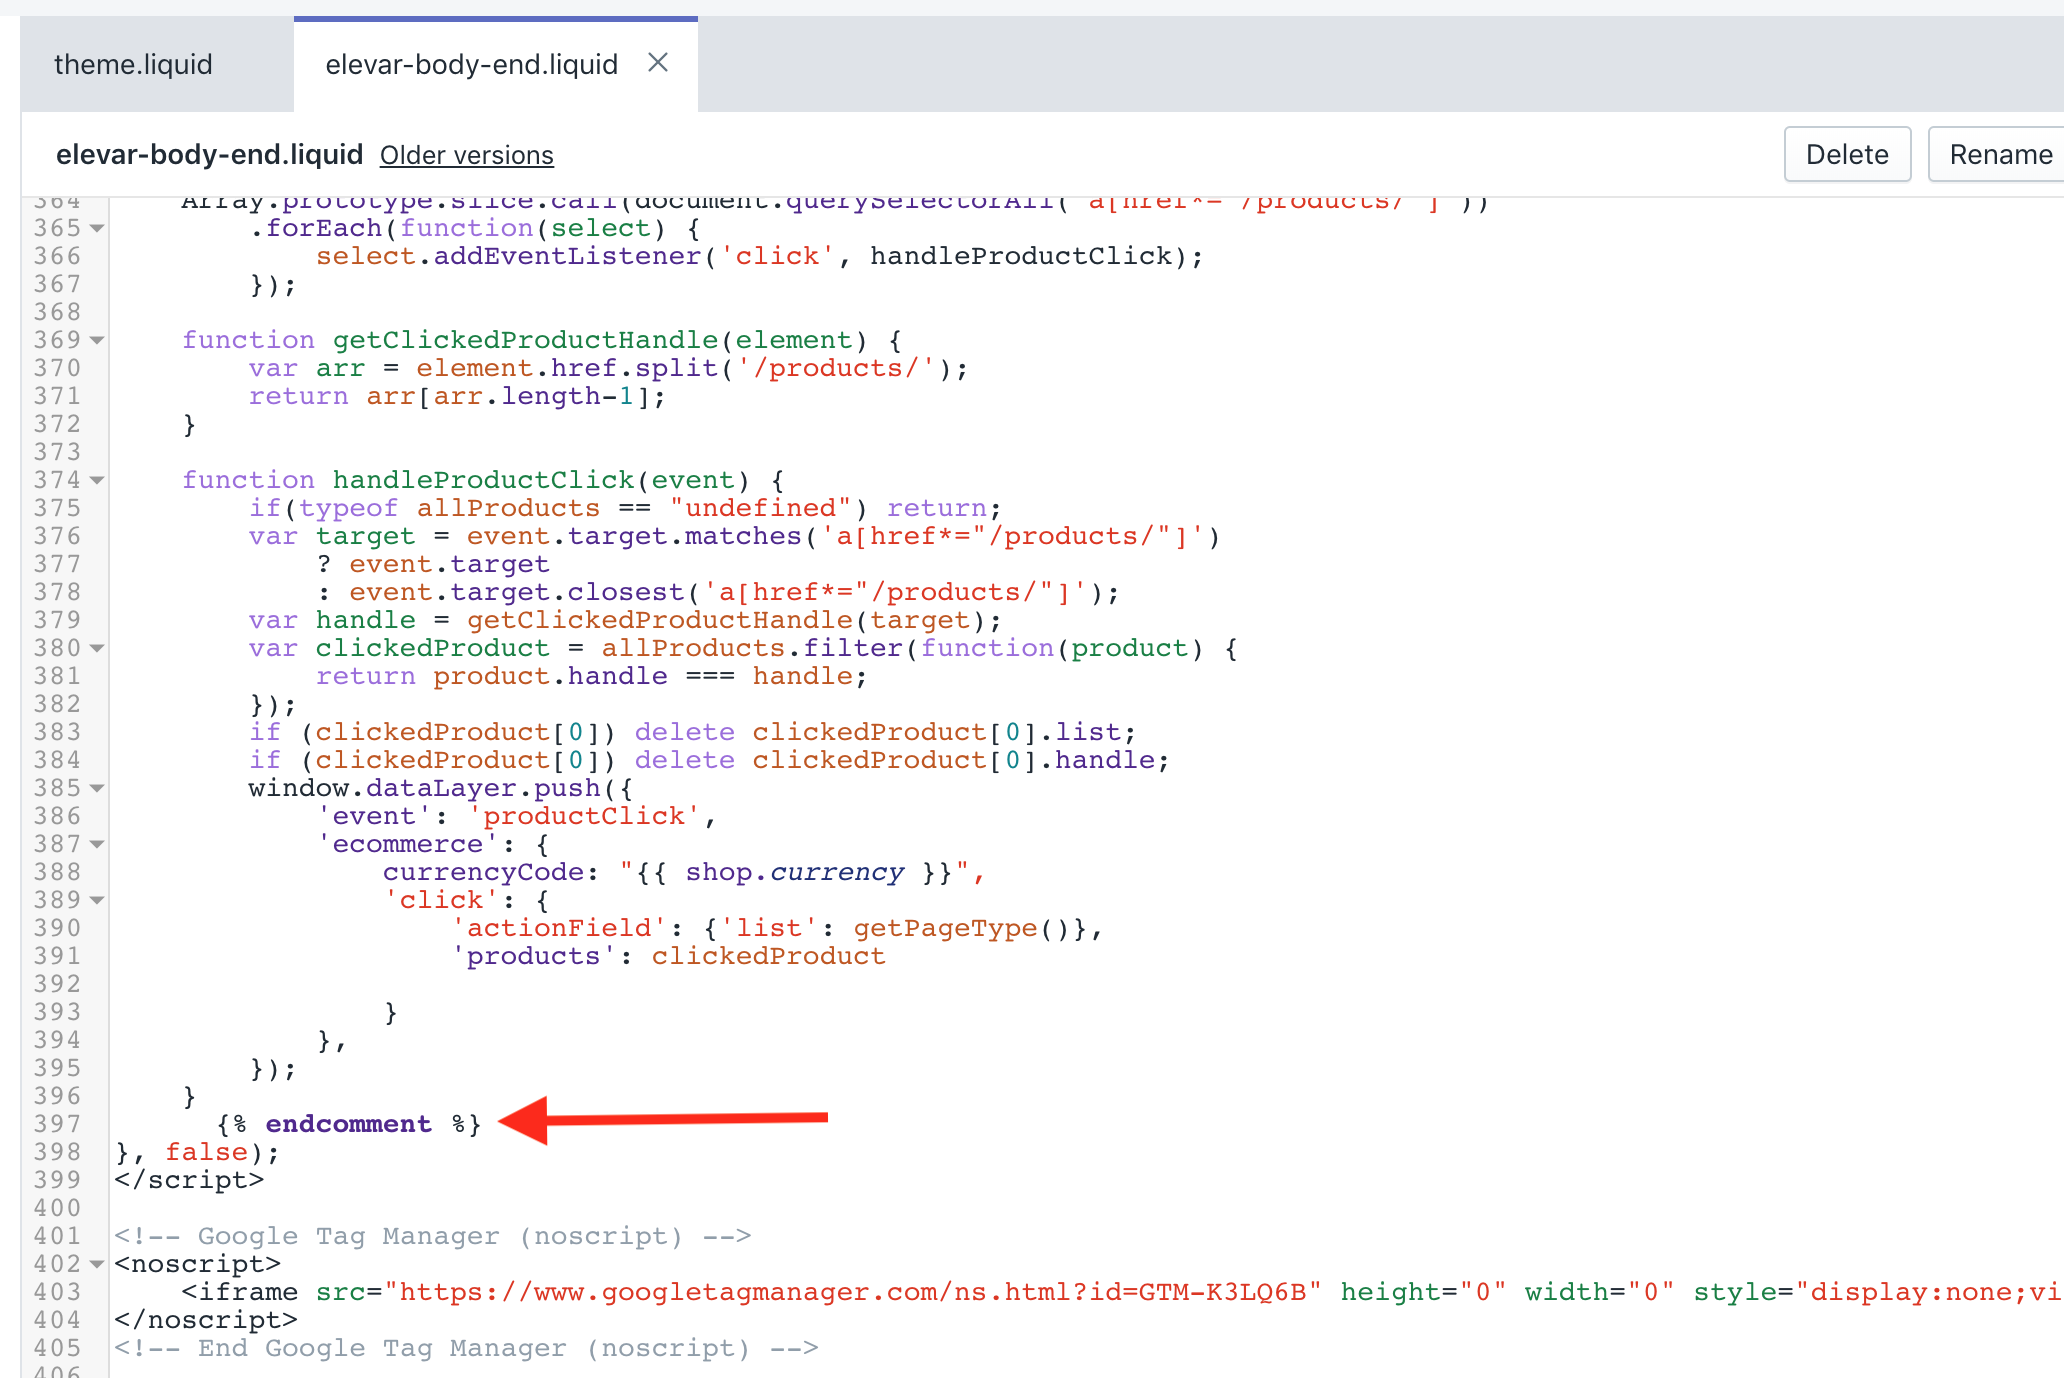Collapse getClickedProductHandle function at line 369

[97, 340]
